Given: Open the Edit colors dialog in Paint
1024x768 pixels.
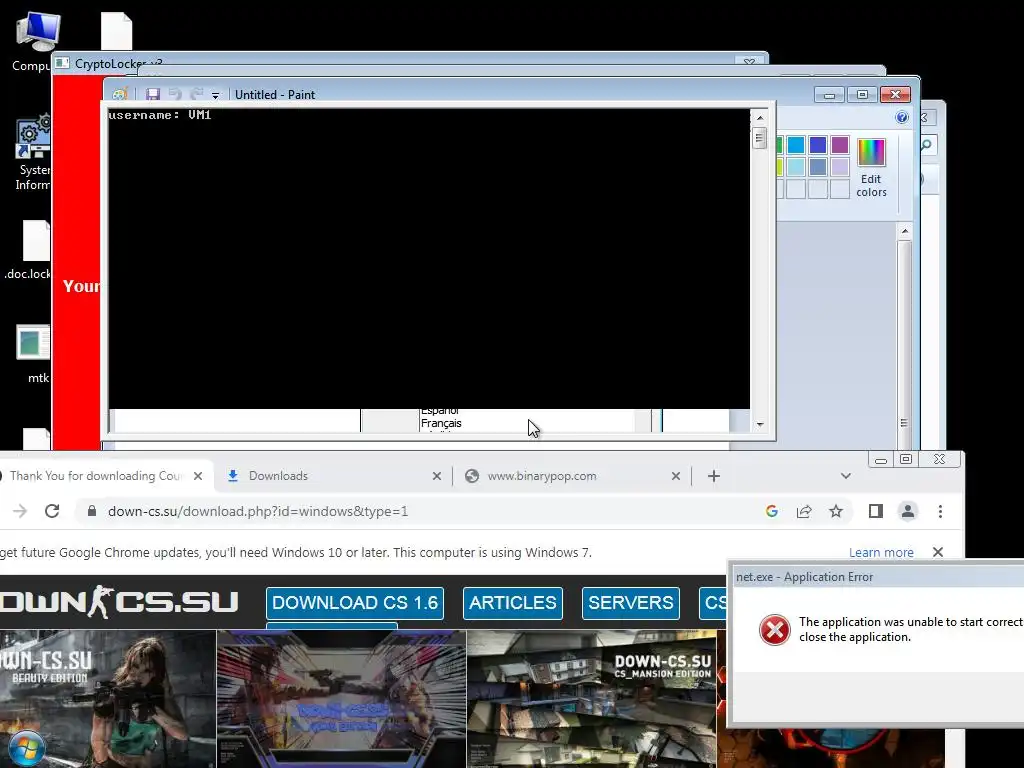Looking at the screenshot, I should coord(871,168).
